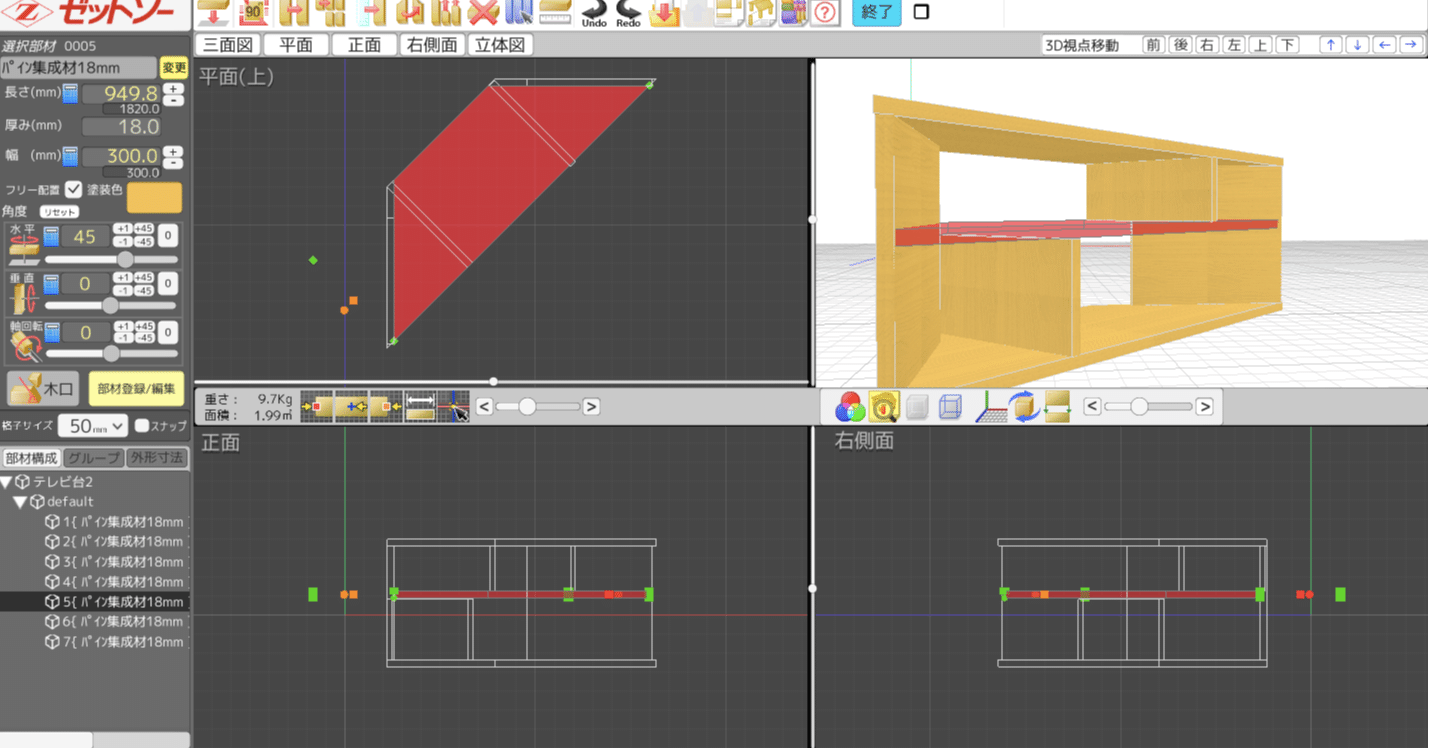
Task: Switch to 平面 view tab
Action: point(296,45)
